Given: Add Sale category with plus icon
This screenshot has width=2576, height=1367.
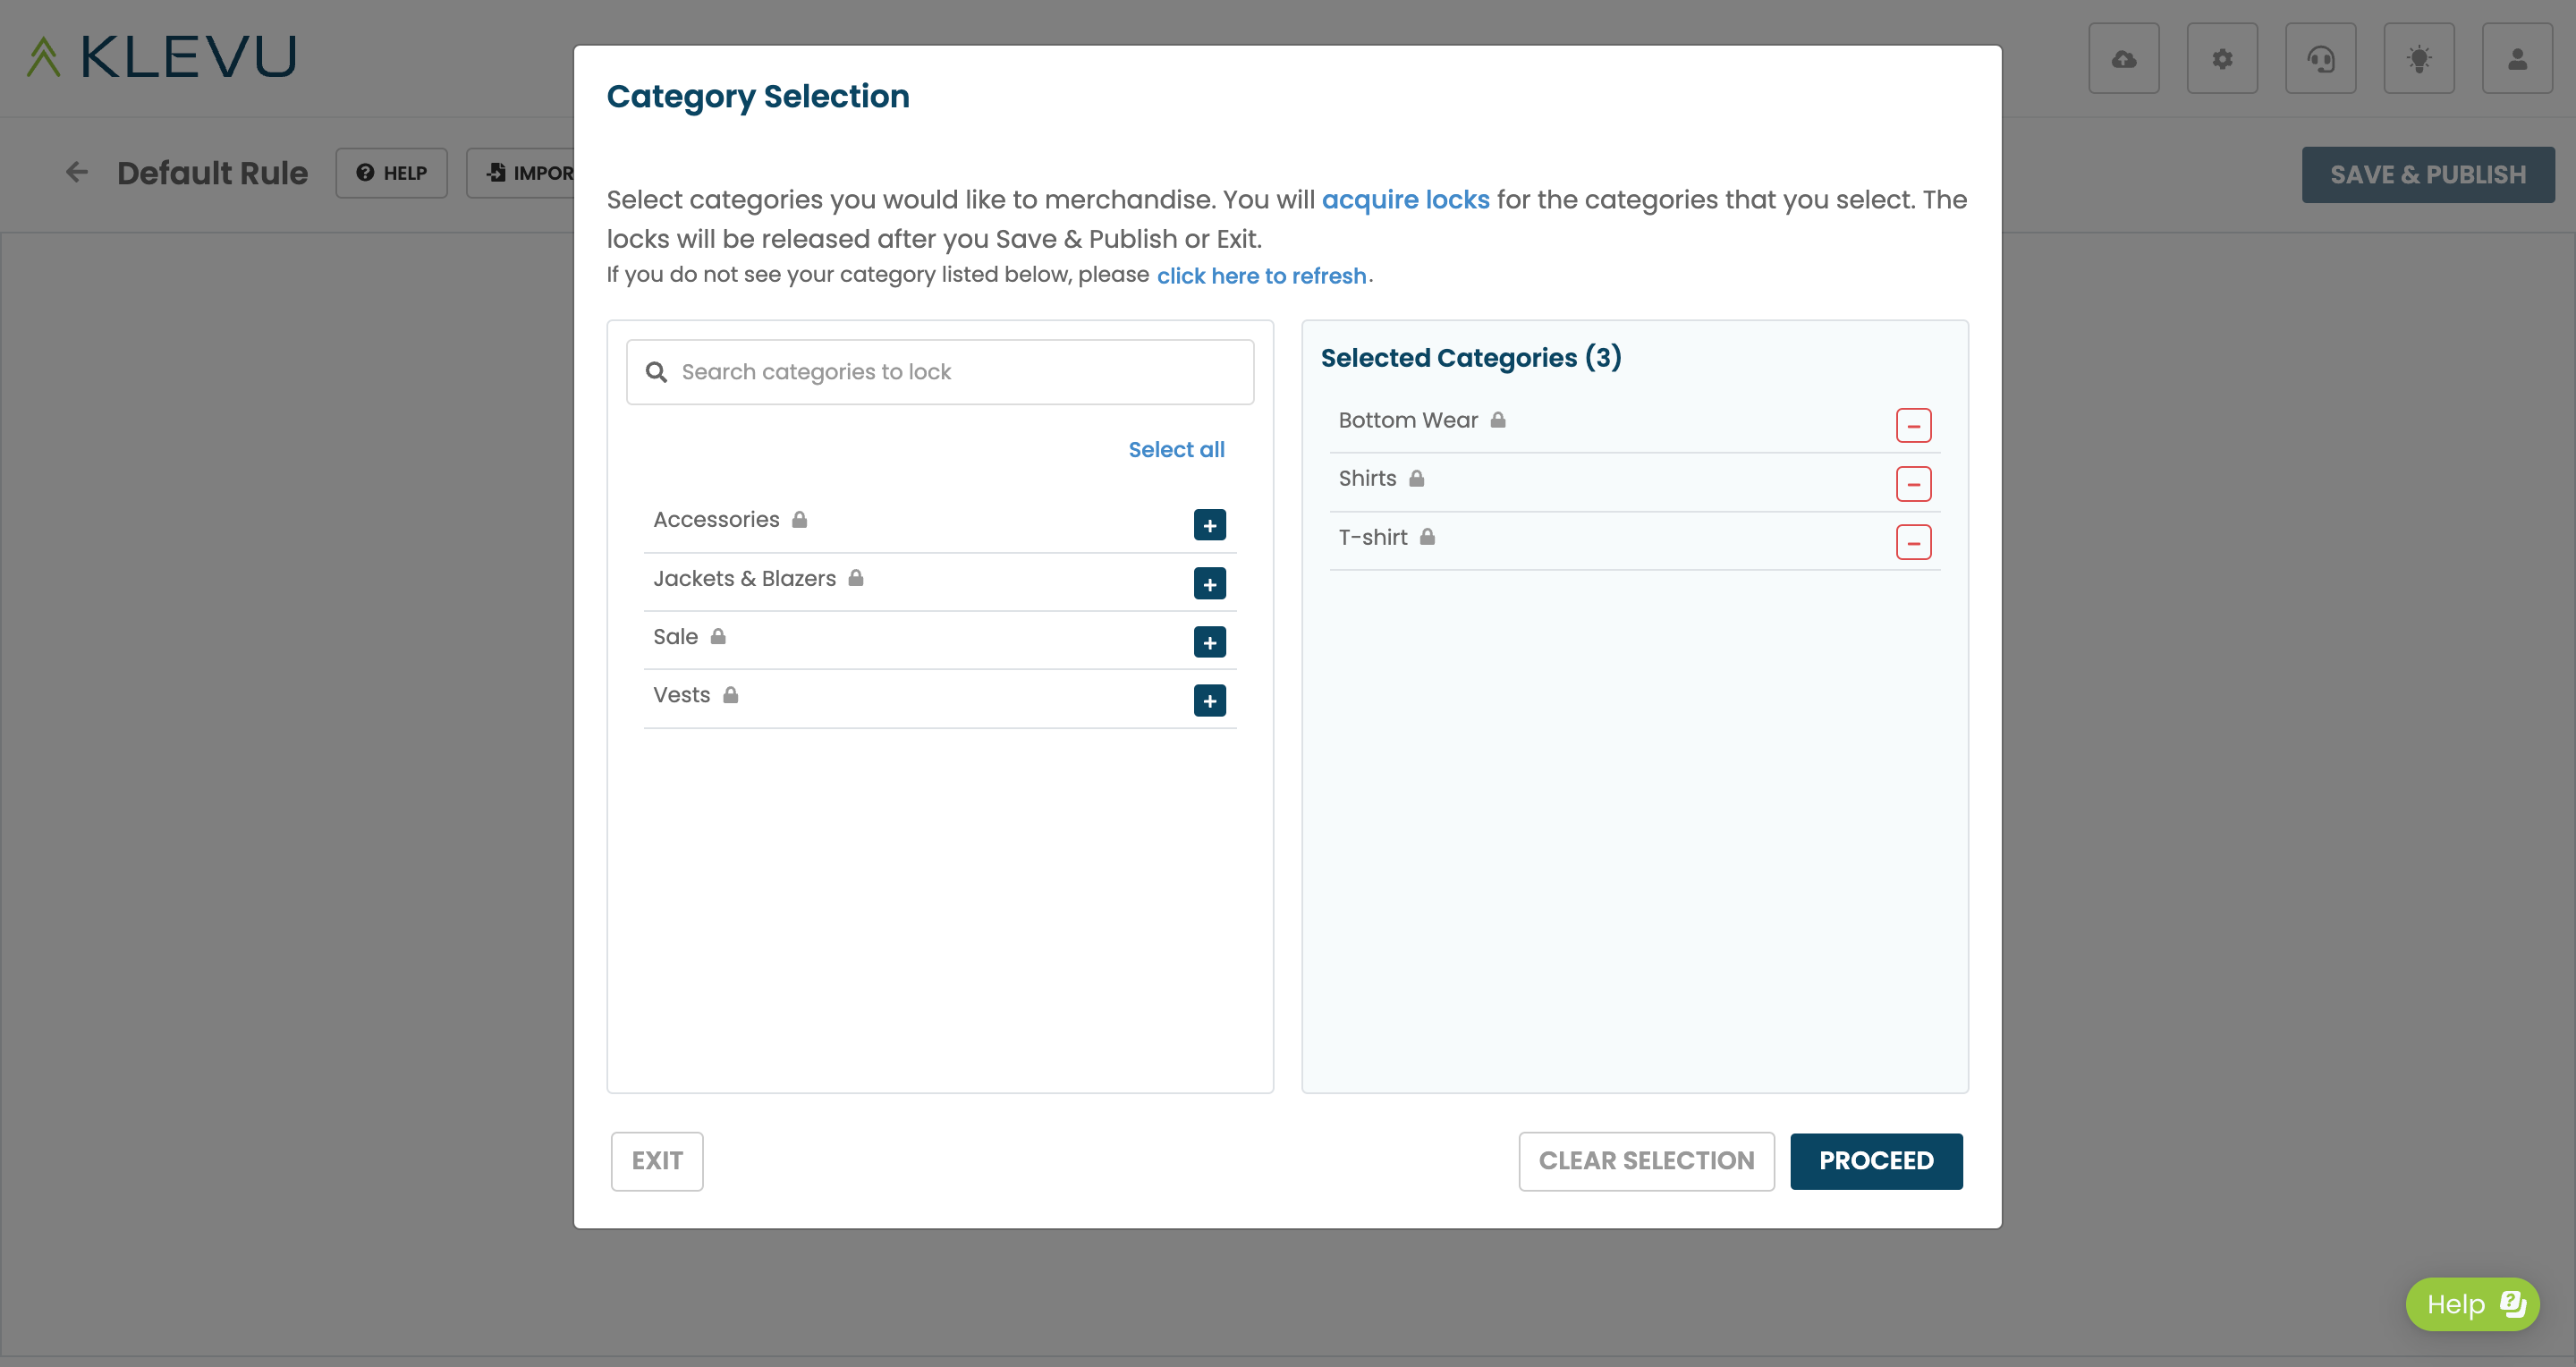Looking at the screenshot, I should (1209, 642).
